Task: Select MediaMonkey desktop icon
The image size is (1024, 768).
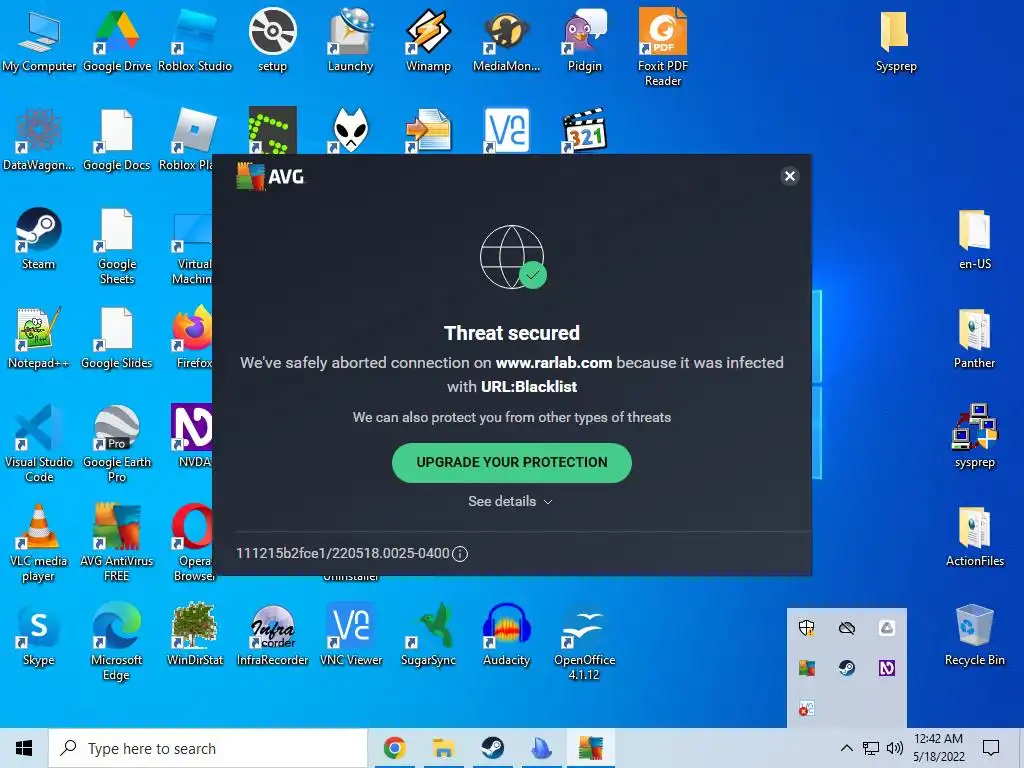Action: click(x=506, y=41)
